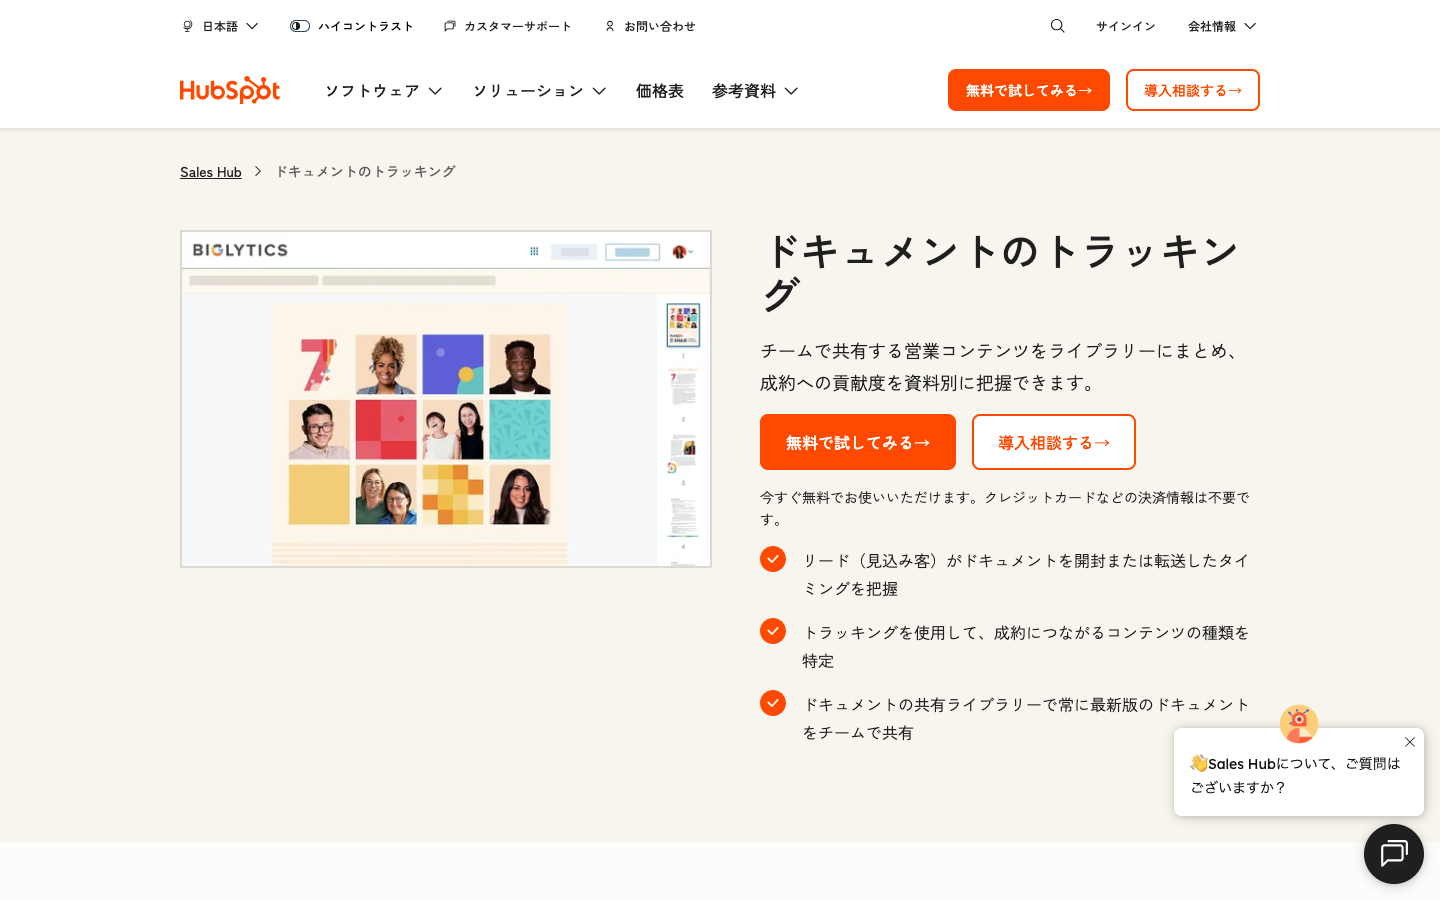The image size is (1440, 900).
Task: Open the Sales Hub breadcrumb link
Action: 210,171
